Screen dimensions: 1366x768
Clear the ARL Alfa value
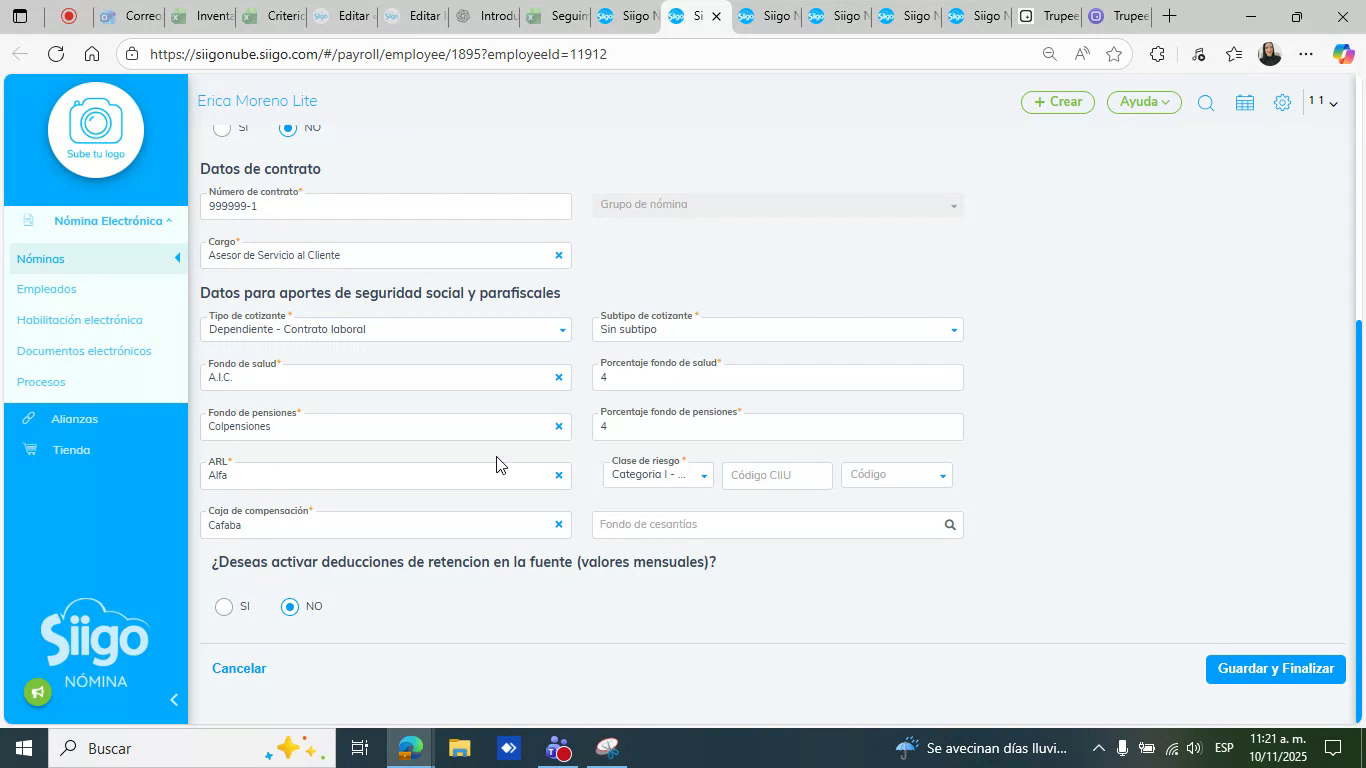(x=559, y=476)
